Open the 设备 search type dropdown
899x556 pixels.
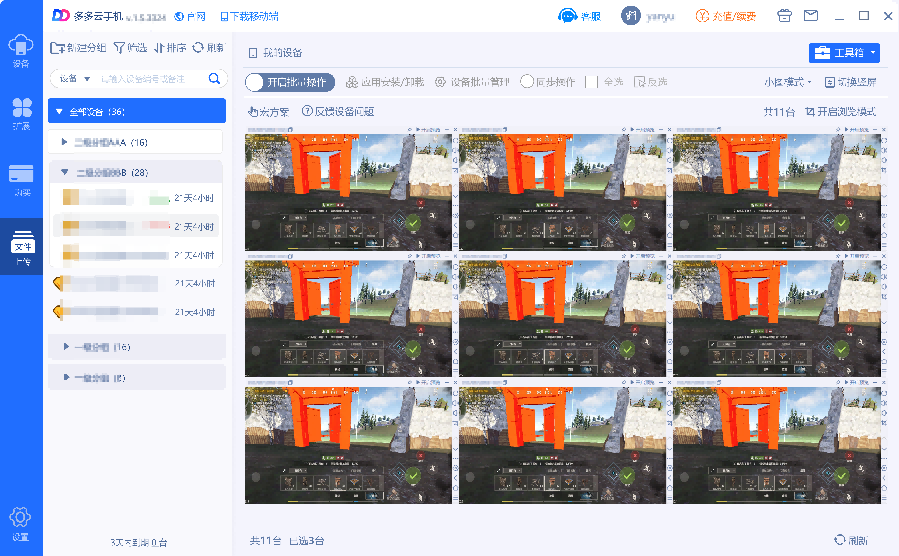pyautogui.click(x=75, y=79)
